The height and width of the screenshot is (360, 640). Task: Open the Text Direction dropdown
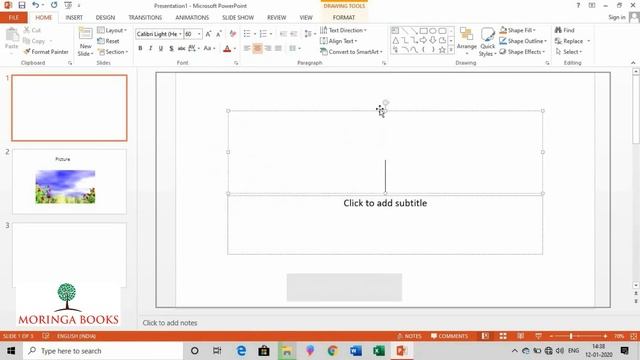click(x=343, y=30)
